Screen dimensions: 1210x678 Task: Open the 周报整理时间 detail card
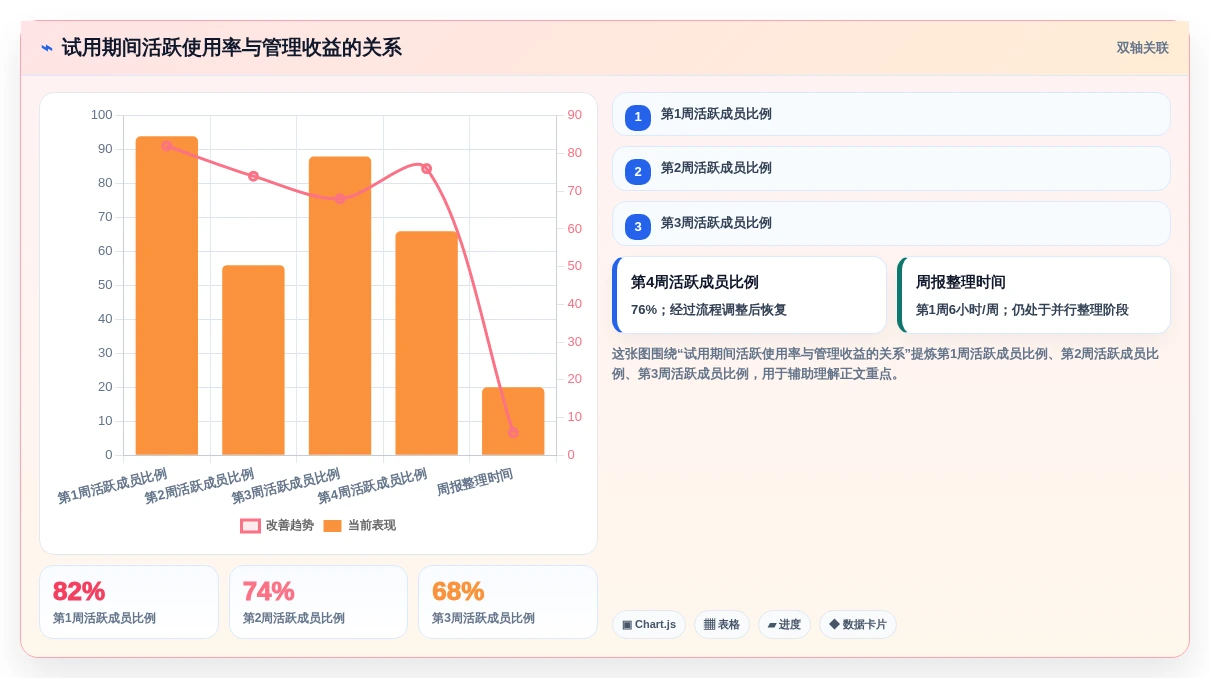pos(1034,295)
